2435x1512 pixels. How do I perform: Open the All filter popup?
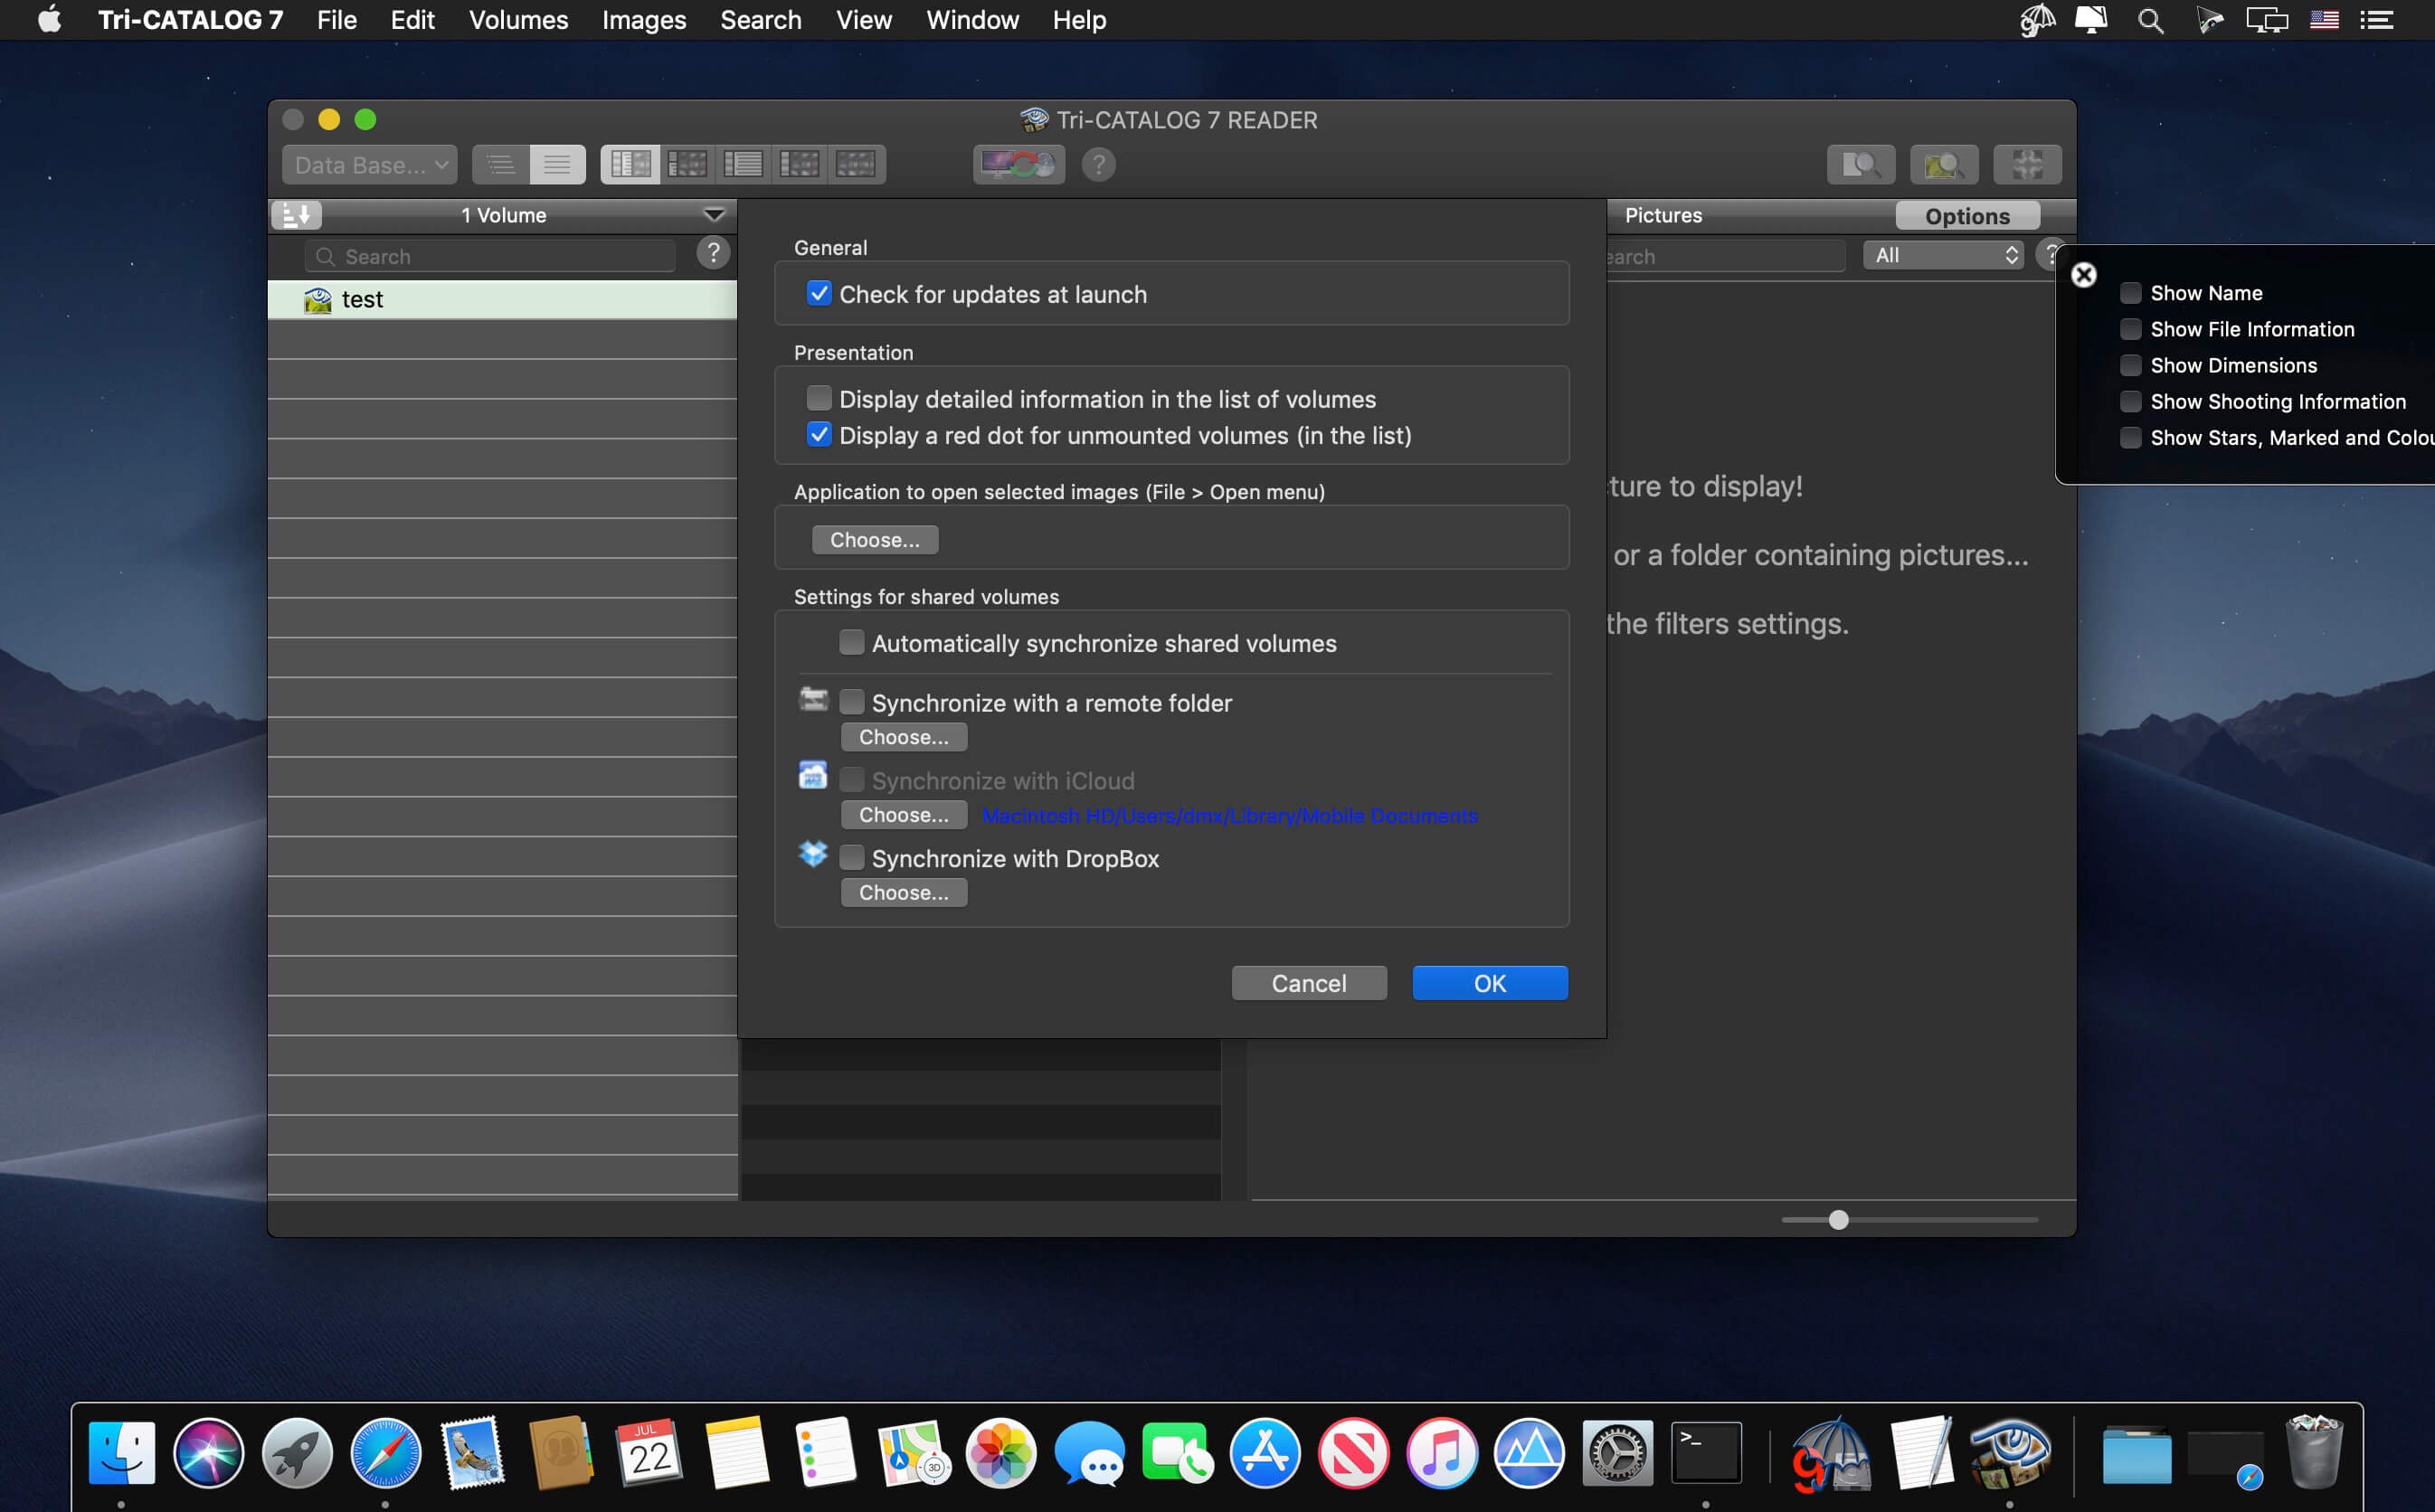tap(1942, 255)
